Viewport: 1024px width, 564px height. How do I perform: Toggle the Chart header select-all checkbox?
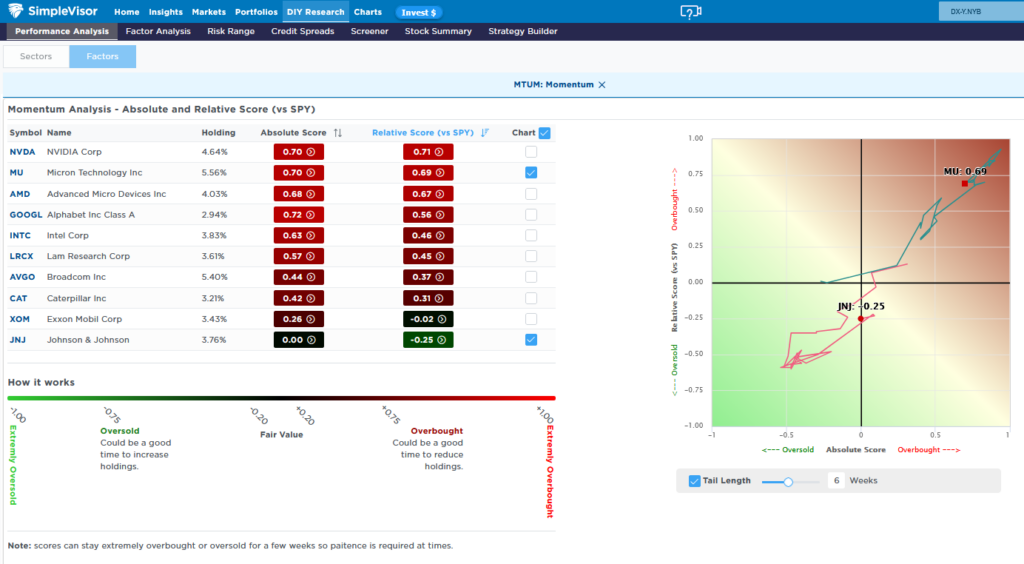545,133
